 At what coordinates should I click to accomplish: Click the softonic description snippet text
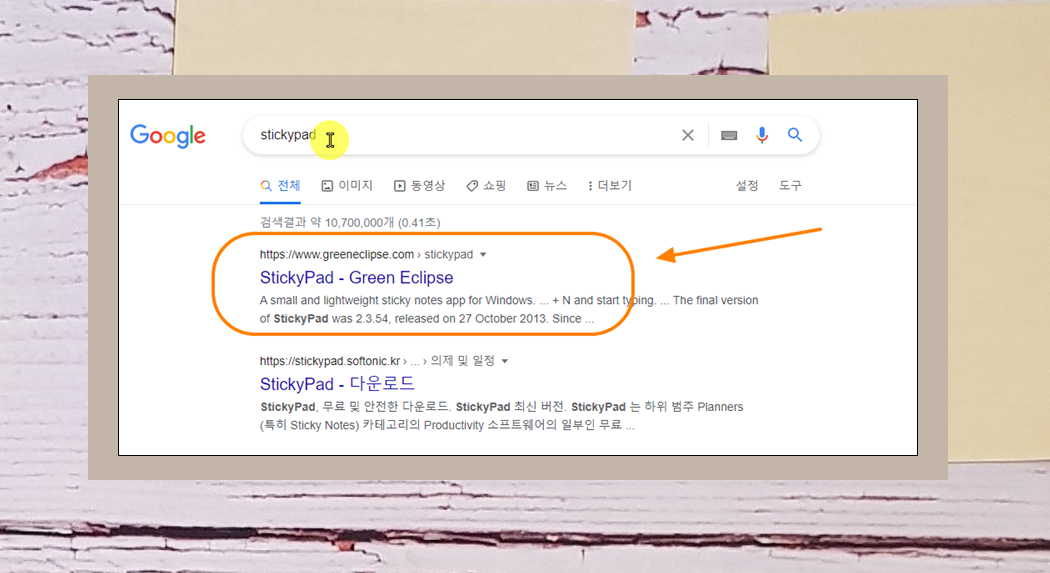click(x=502, y=416)
